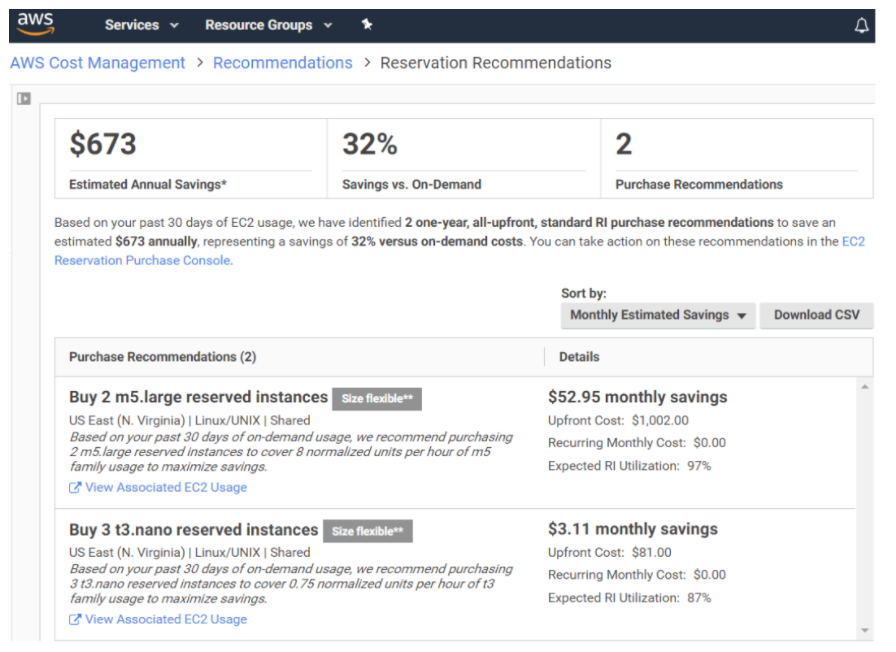View Associated EC2 Usage for m5.large
This screenshot has height=652, width=896.
(166, 487)
